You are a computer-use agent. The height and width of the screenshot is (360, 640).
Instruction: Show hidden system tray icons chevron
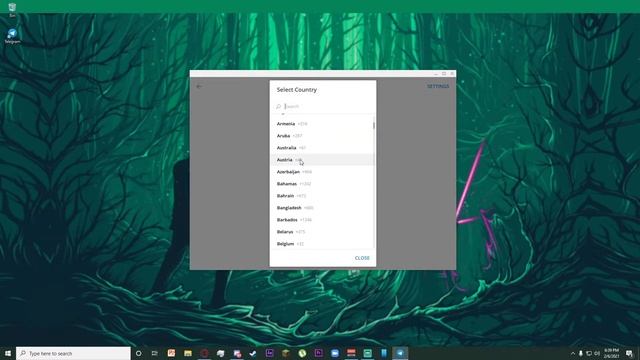573,353
